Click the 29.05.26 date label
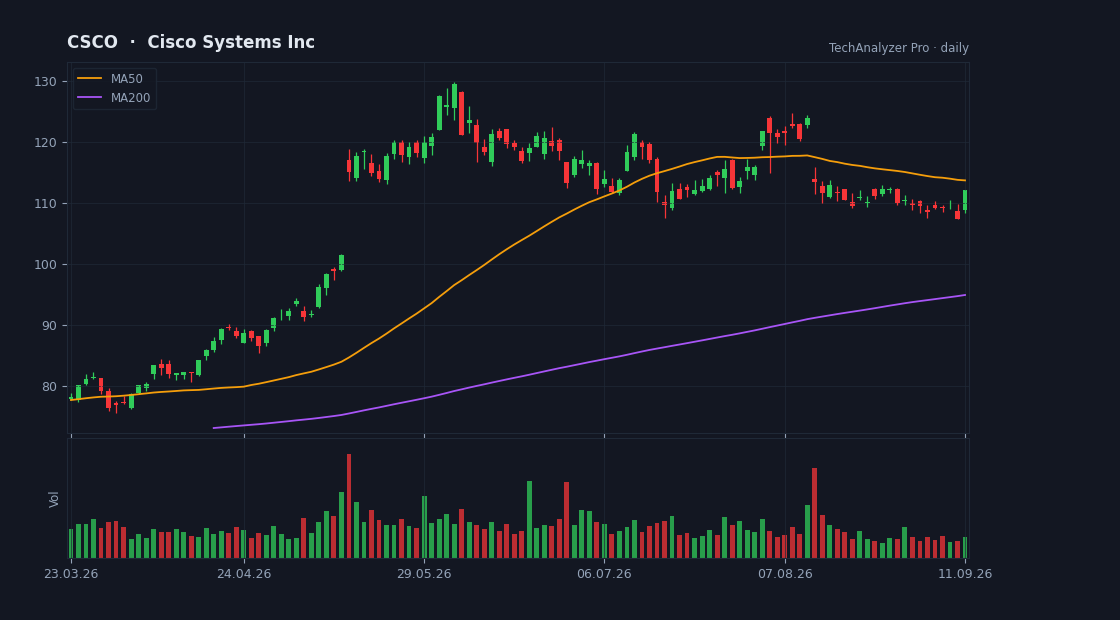Screen dimensions: 1120x620 click(x=424, y=574)
